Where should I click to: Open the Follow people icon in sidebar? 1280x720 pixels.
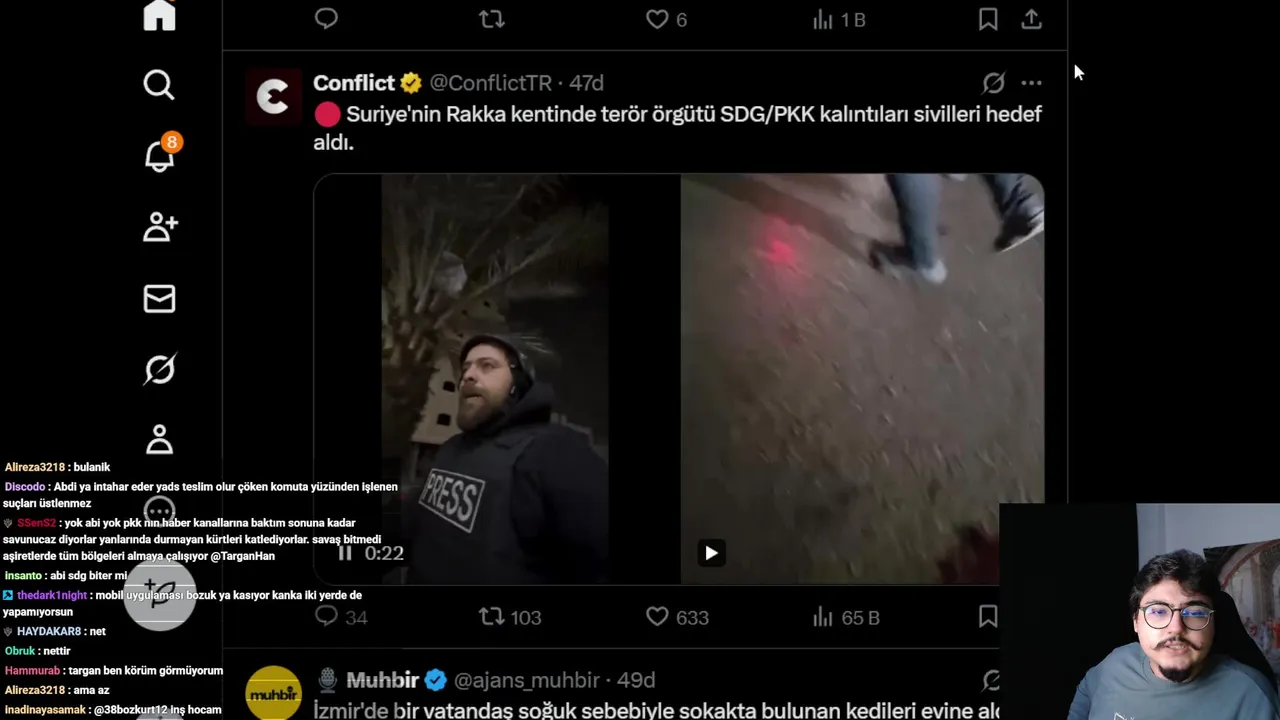(x=160, y=227)
